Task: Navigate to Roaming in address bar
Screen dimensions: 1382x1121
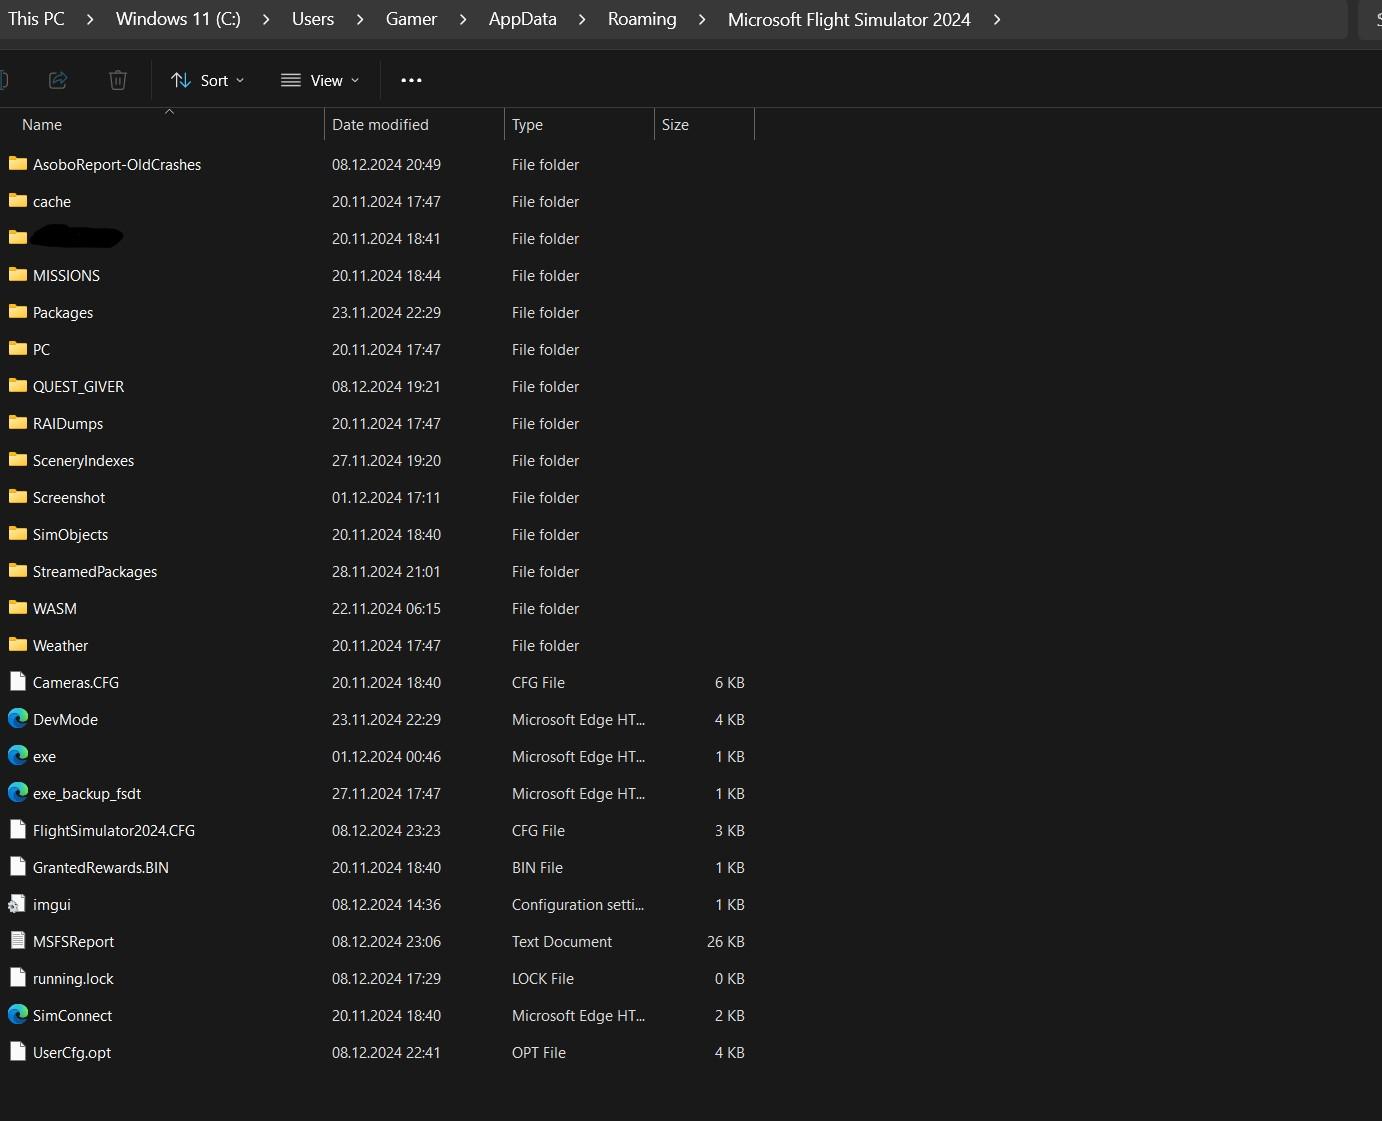Action: [x=642, y=19]
